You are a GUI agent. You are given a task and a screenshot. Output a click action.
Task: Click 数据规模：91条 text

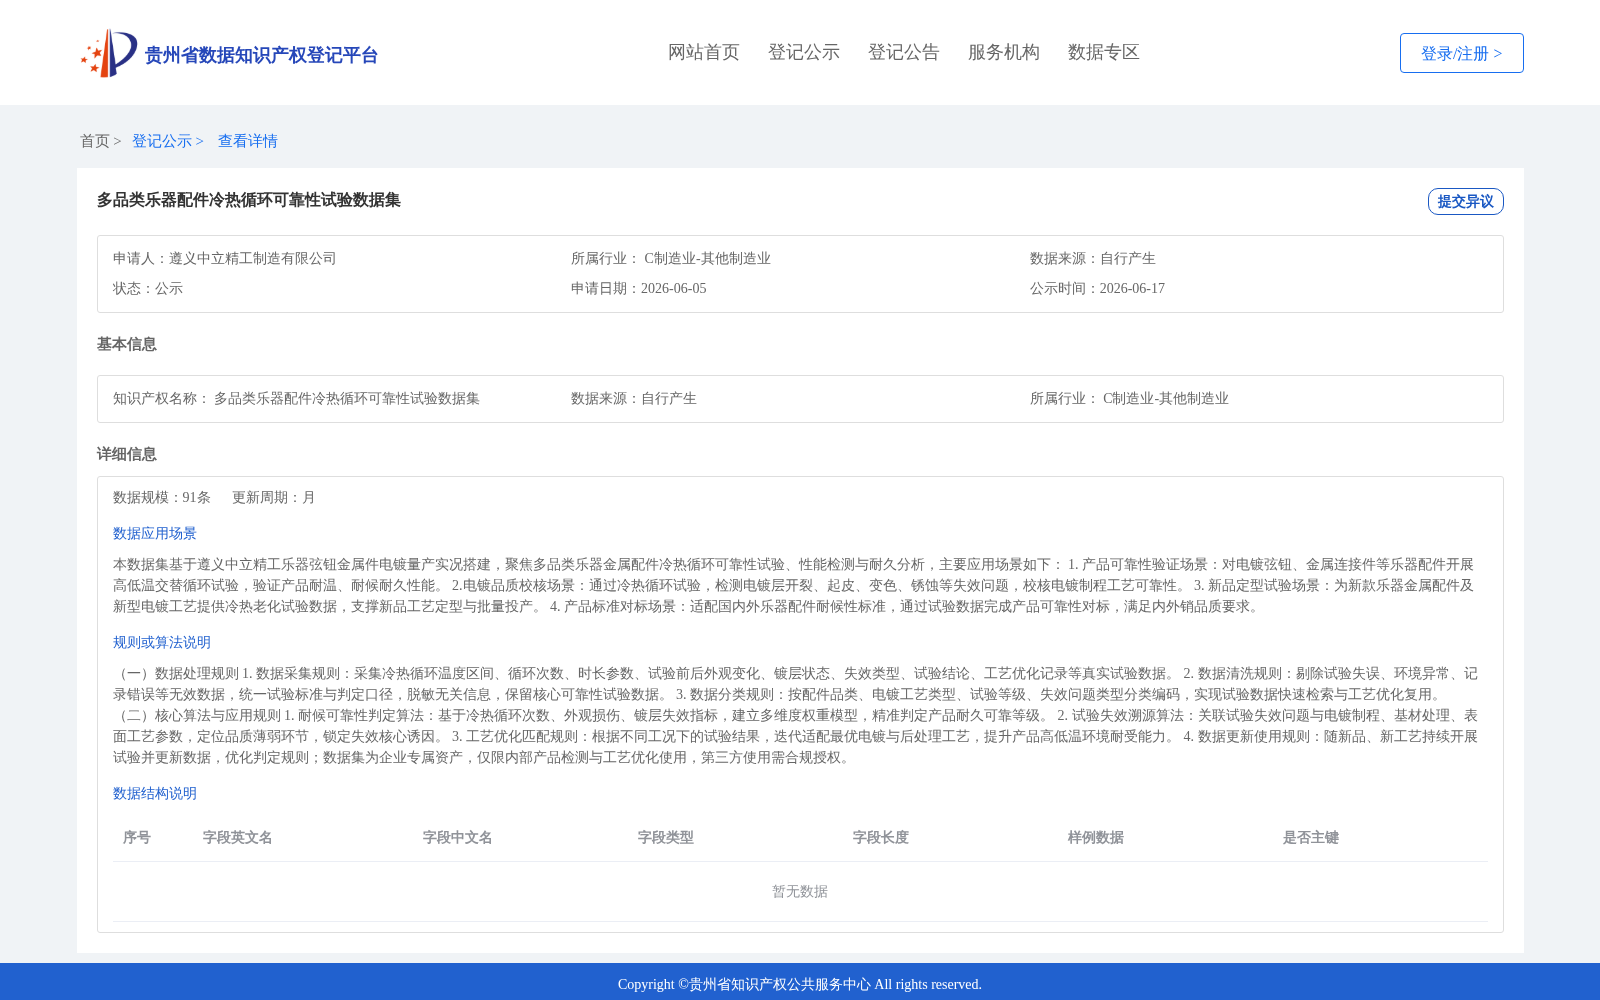162,497
